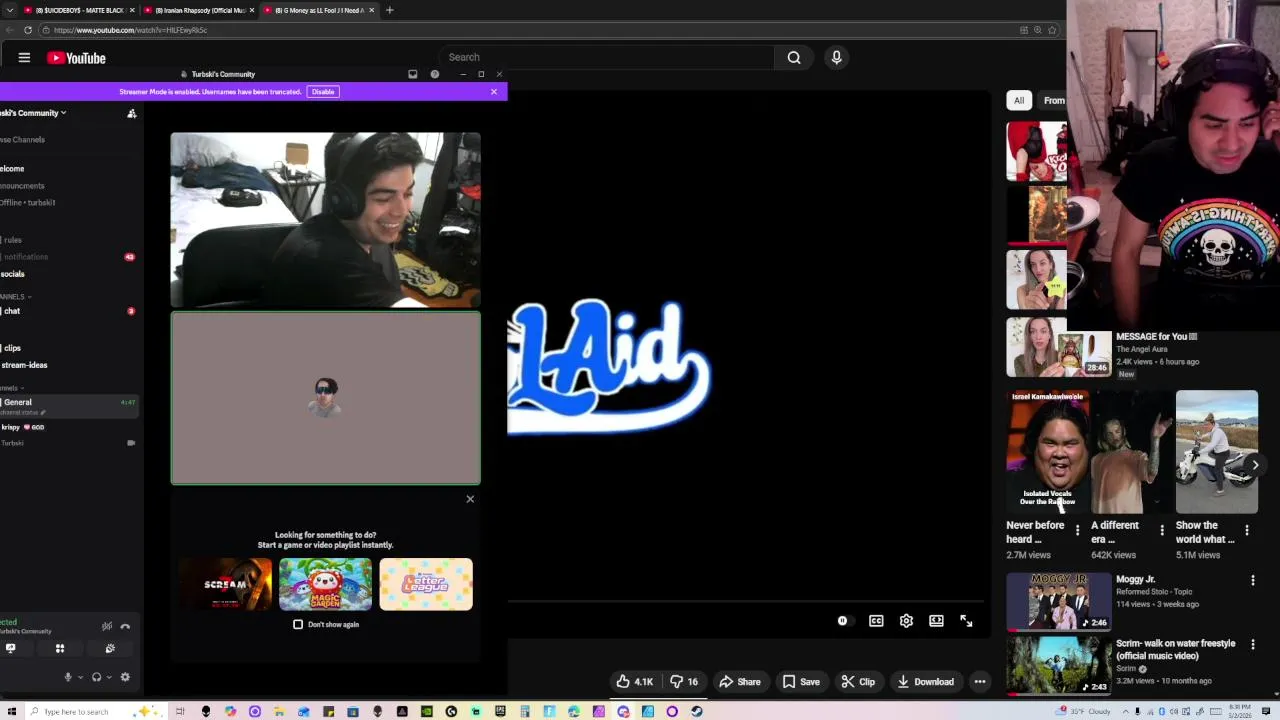Launch the Scream activity card
The height and width of the screenshot is (720, 1280).
226,584
